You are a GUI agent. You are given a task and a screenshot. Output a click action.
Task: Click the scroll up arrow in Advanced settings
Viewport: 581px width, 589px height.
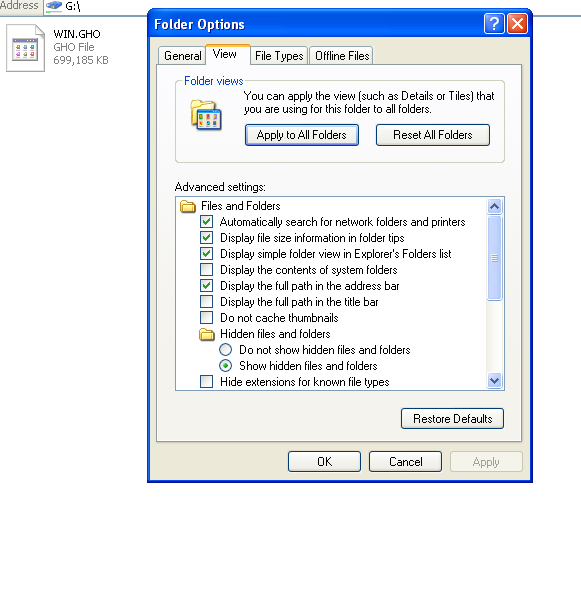tap(495, 206)
